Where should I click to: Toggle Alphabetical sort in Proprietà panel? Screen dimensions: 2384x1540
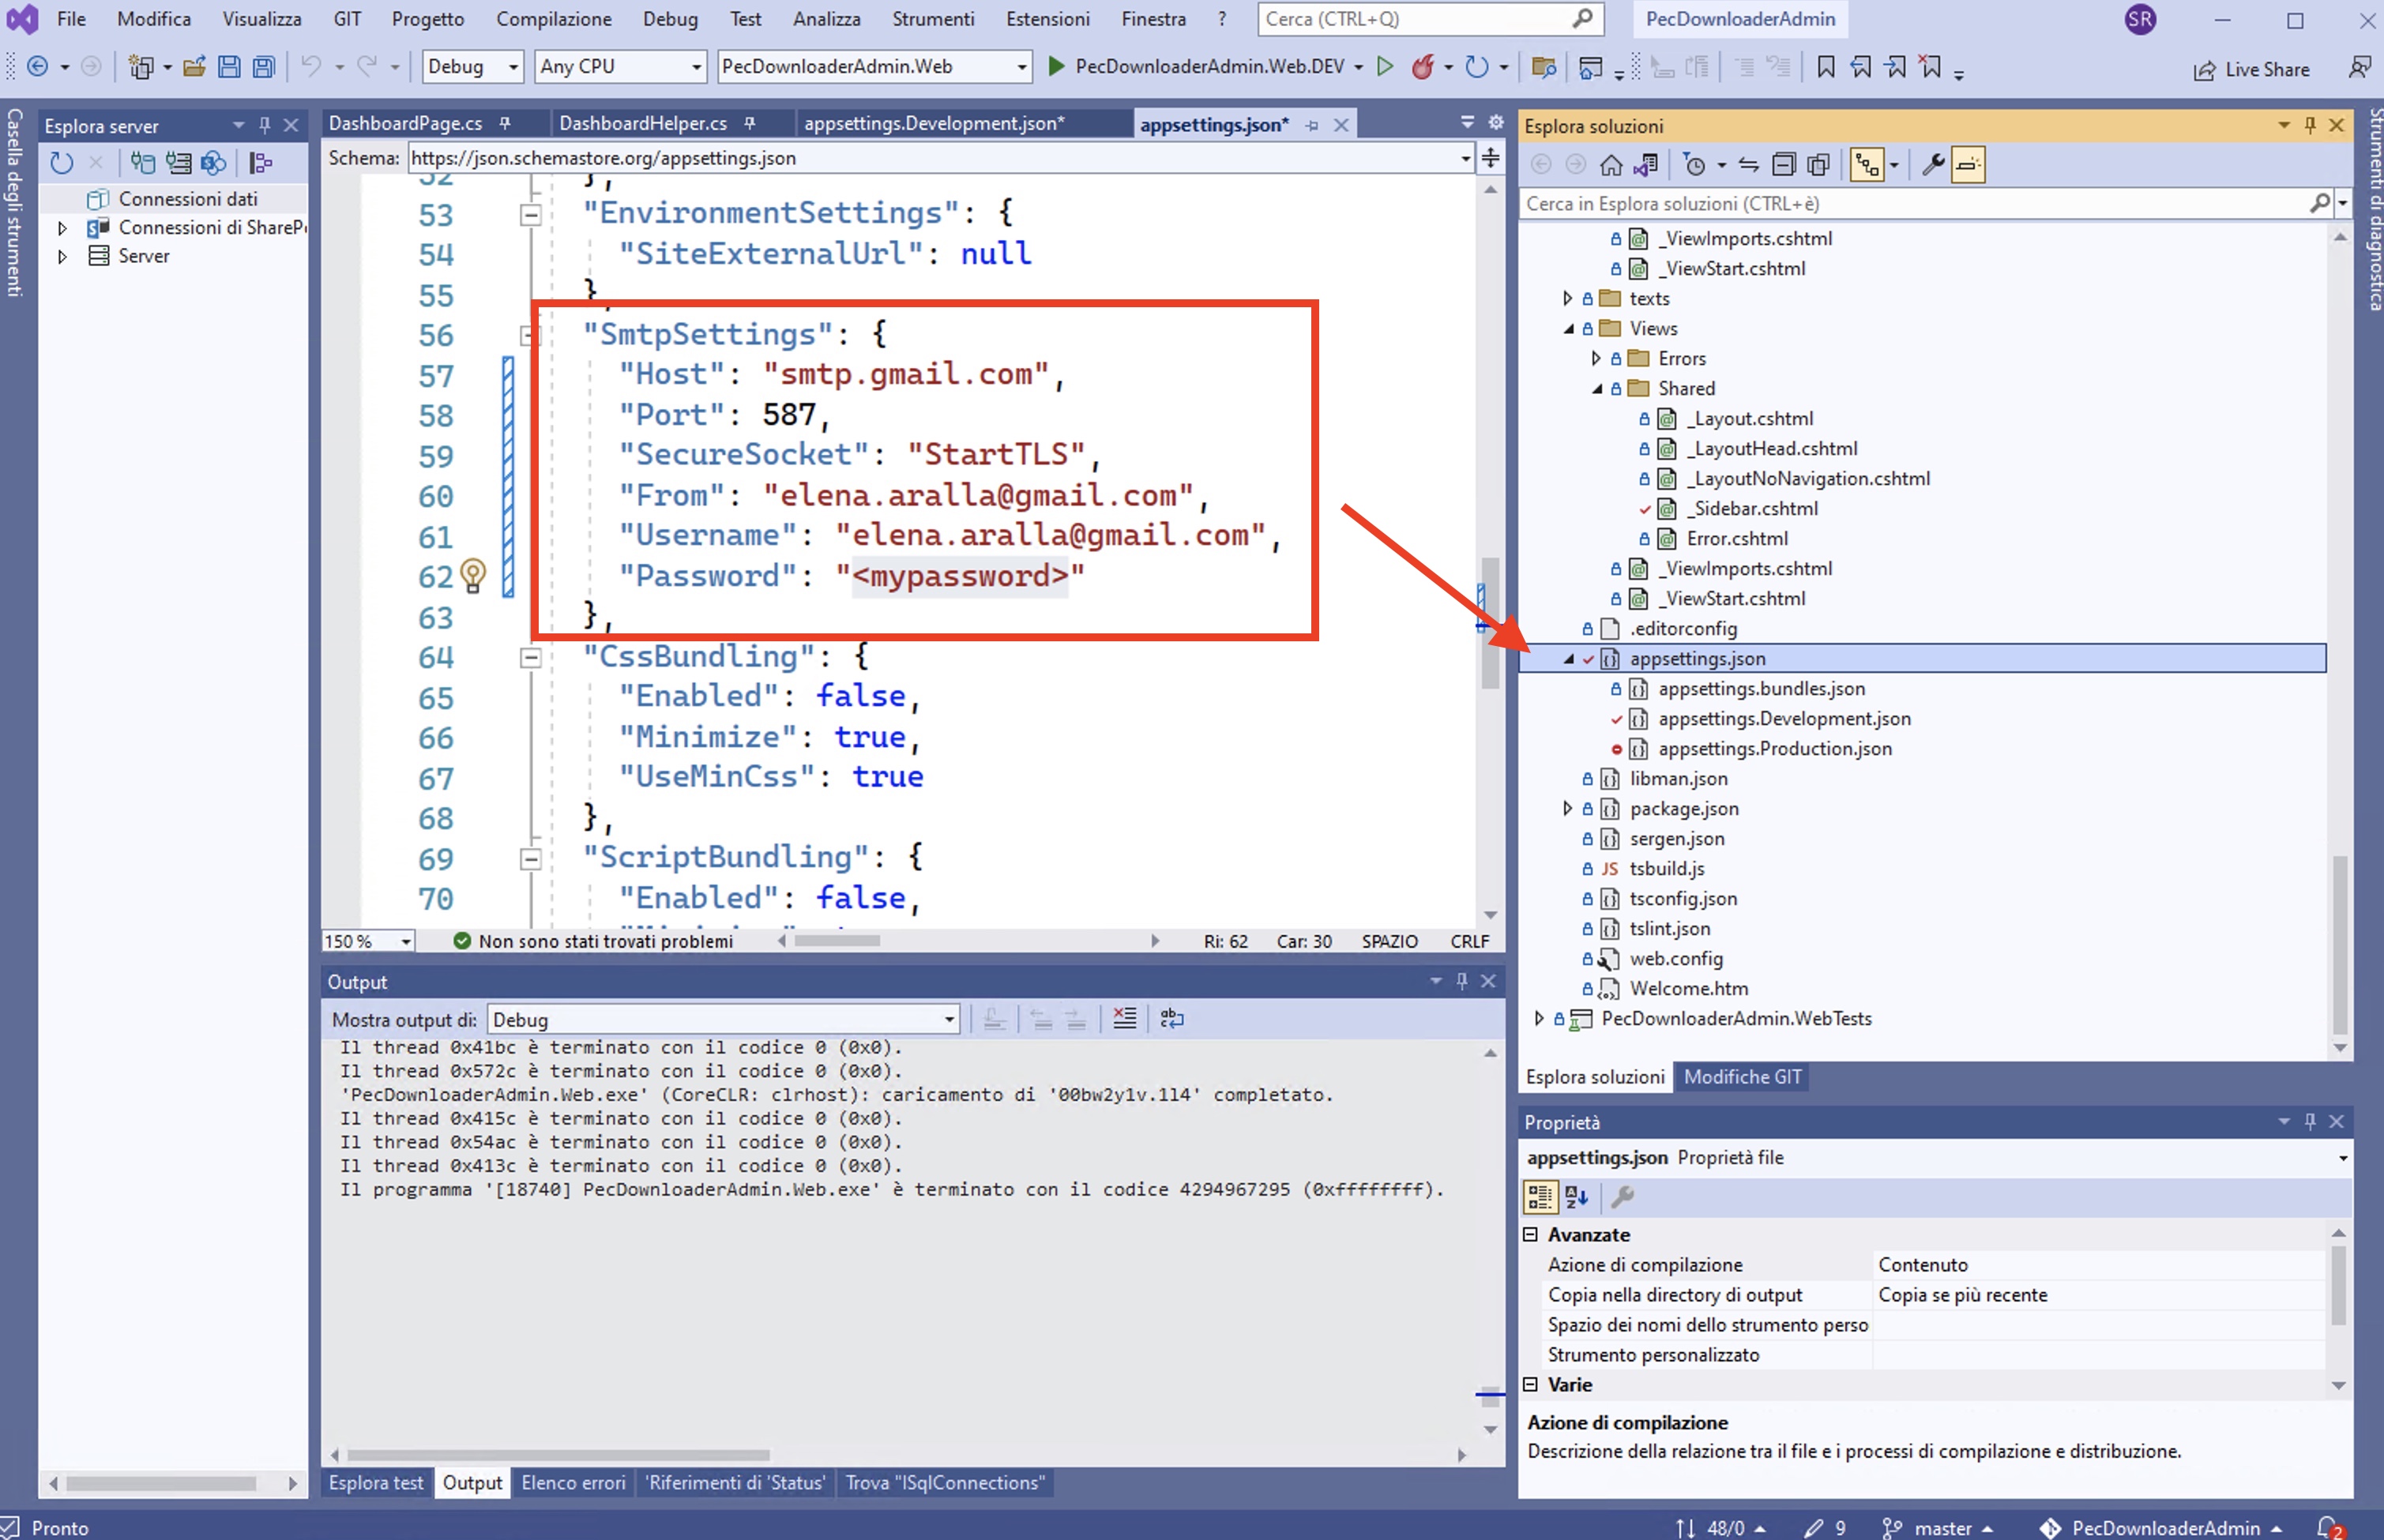coord(1577,1196)
